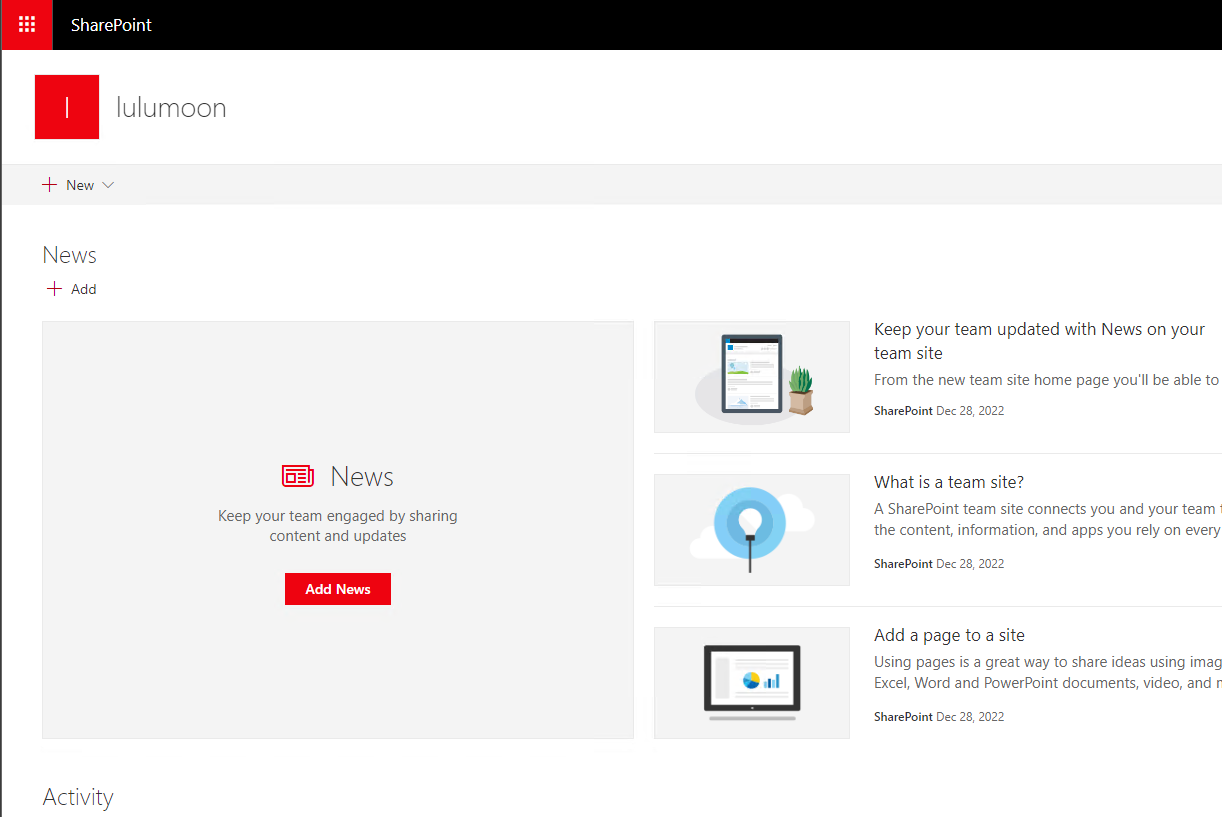Click the Add link under News

(83, 289)
